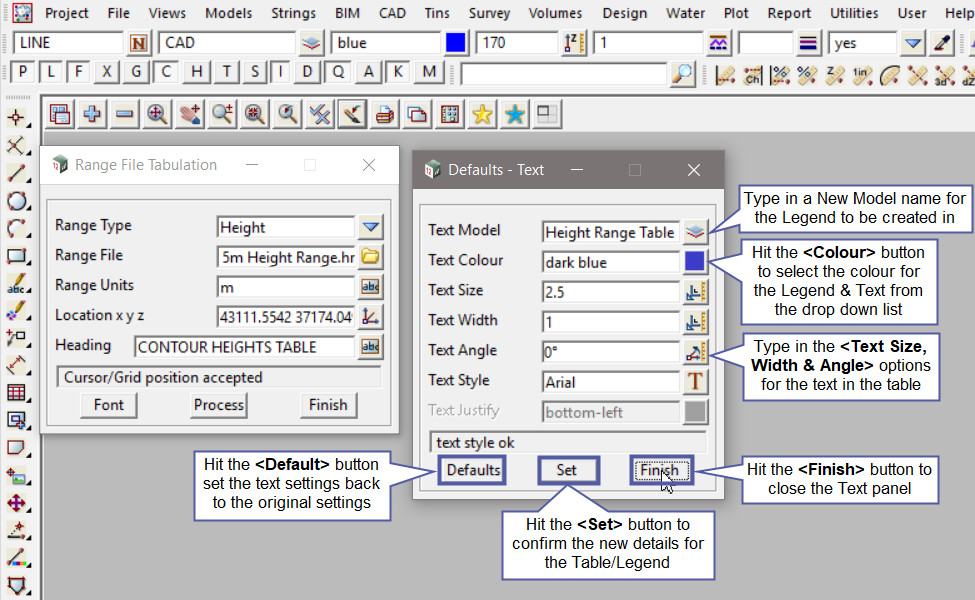Screen dimensions: 975x600
Task: Toggle the 'P' snap button
Action: pos(22,72)
